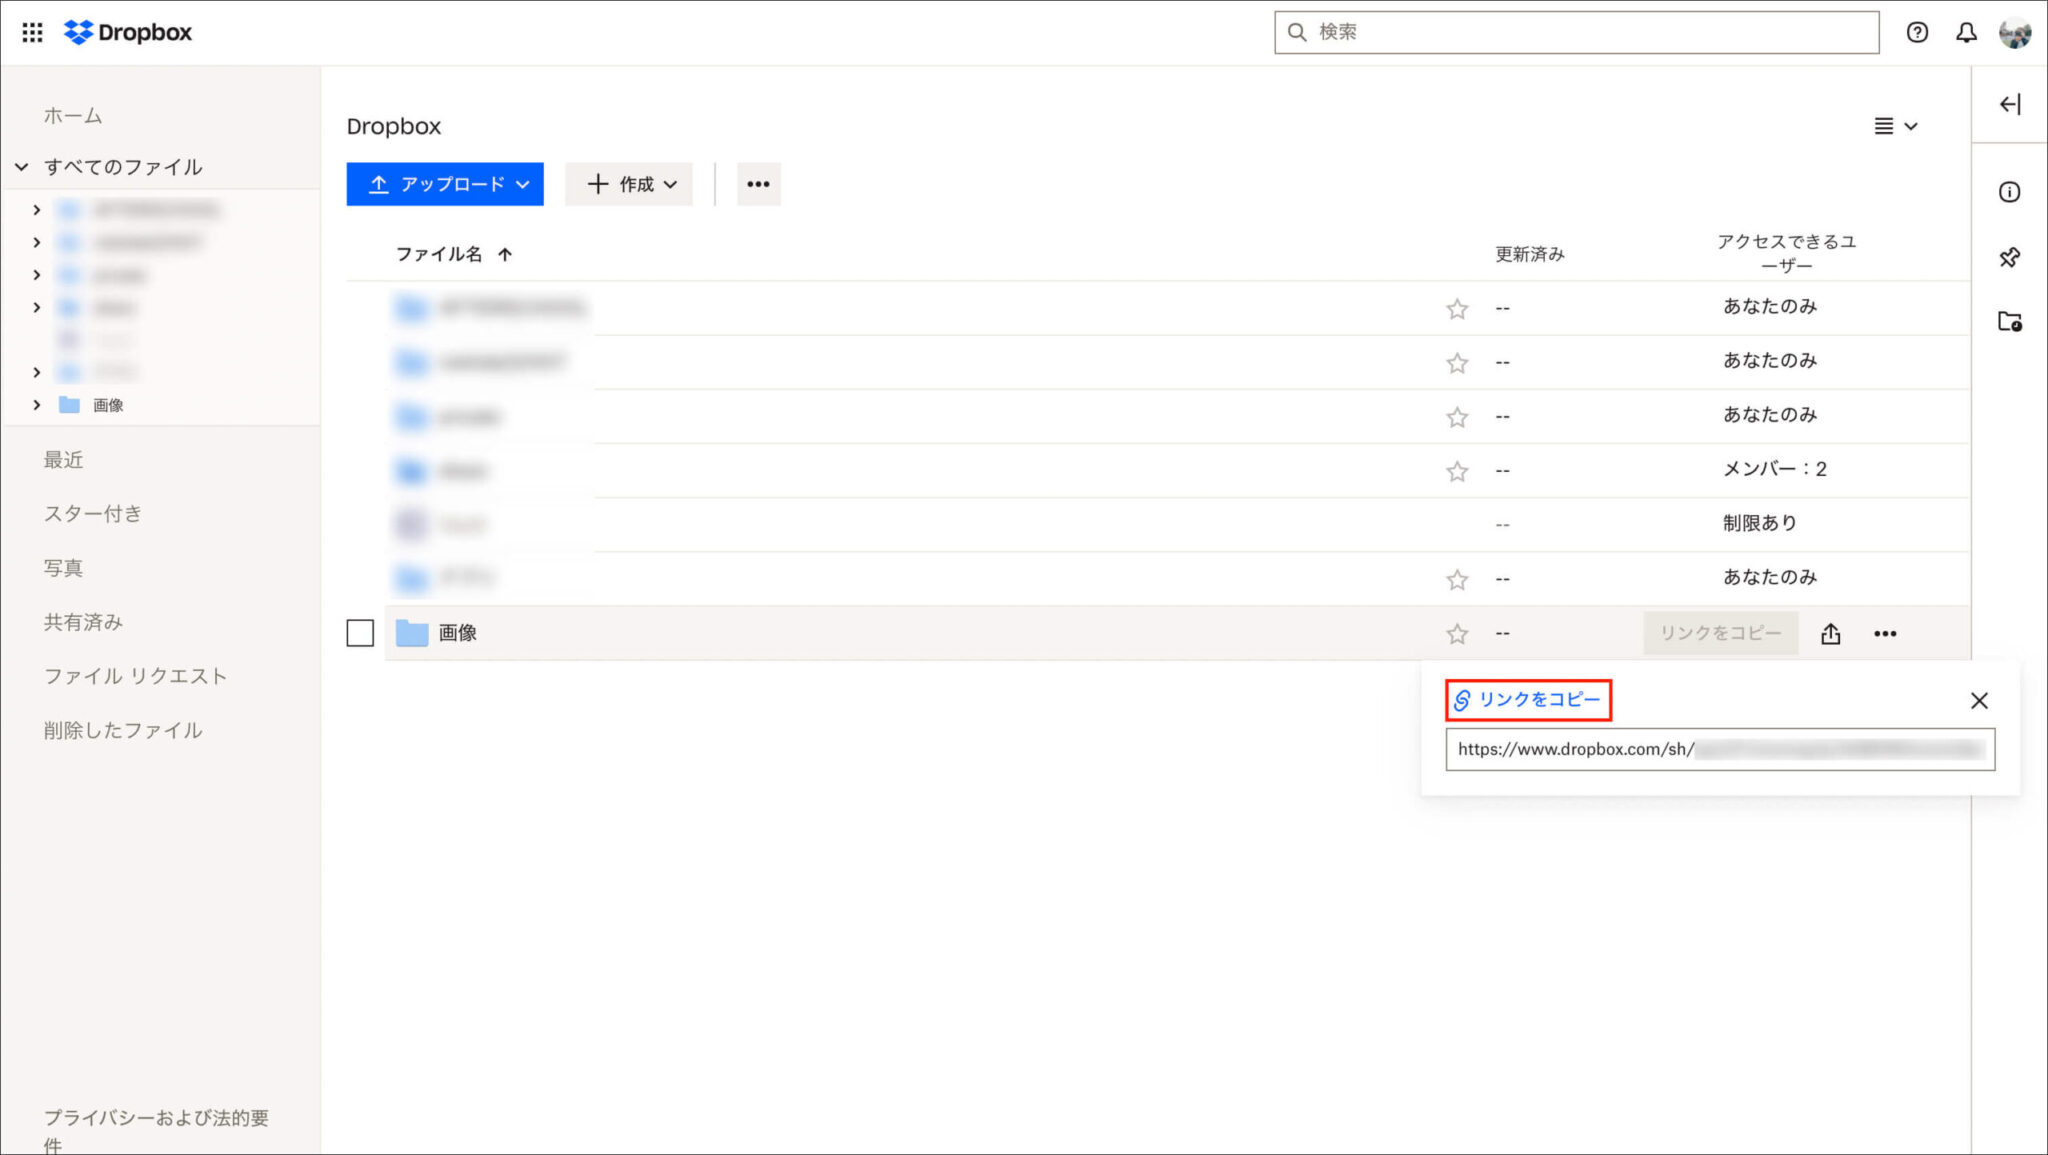
Task: Click 制限あり access cell
Action: [x=1759, y=523]
